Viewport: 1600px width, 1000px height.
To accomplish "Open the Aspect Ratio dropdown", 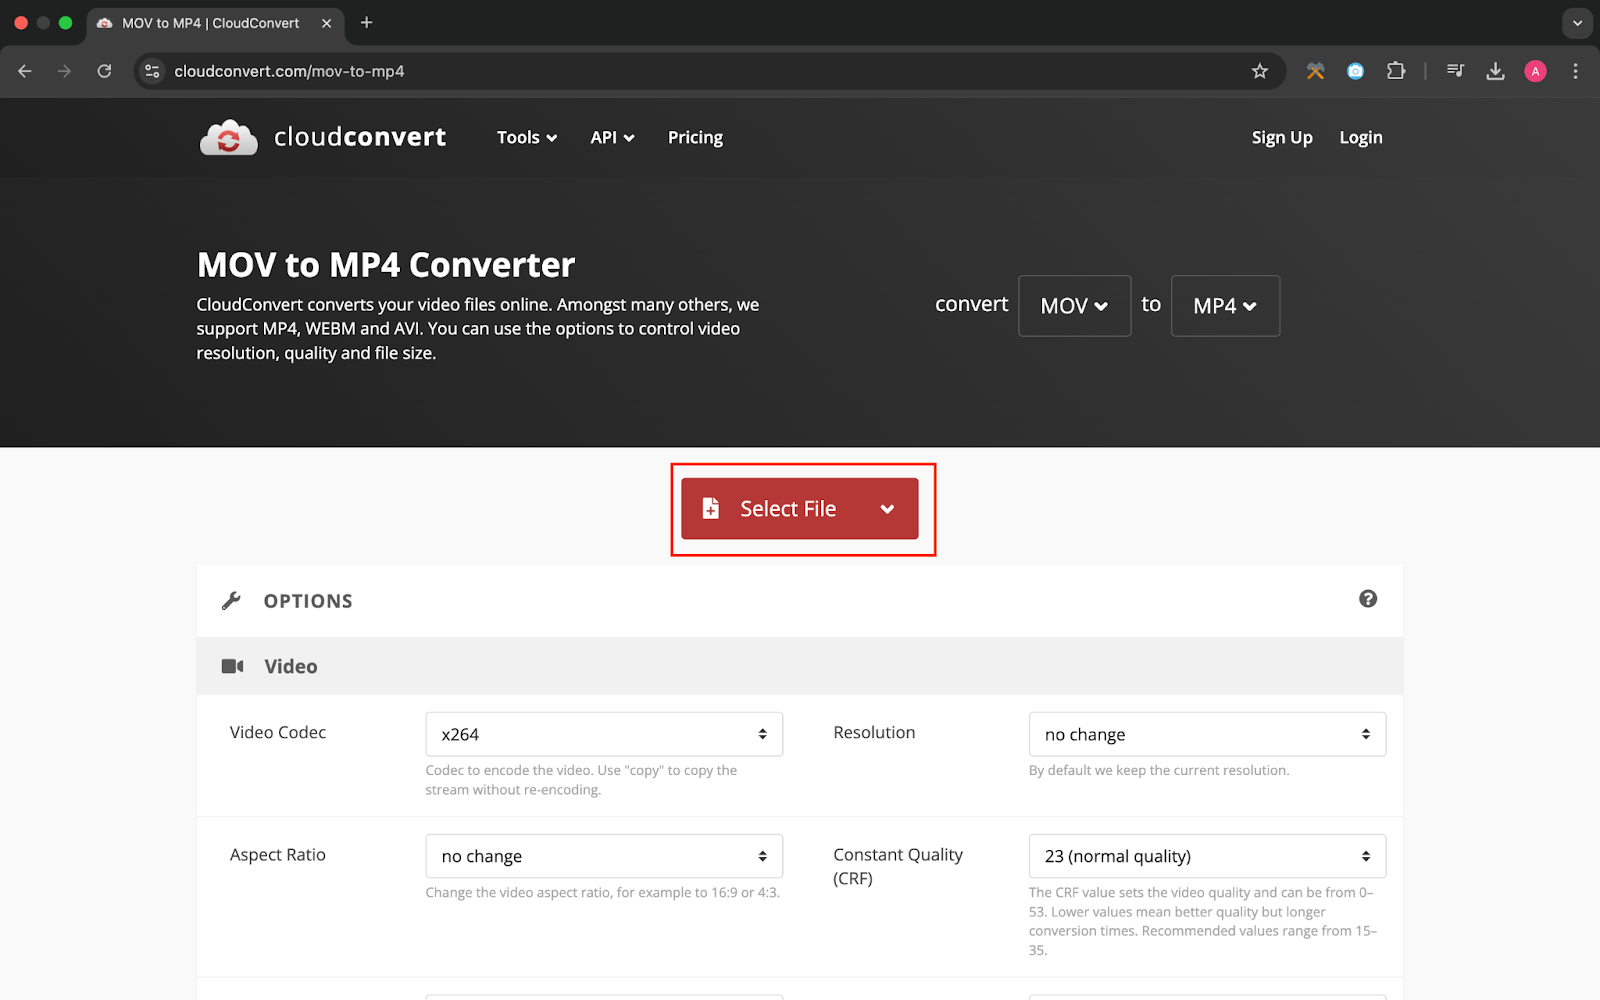I will pyautogui.click(x=604, y=856).
